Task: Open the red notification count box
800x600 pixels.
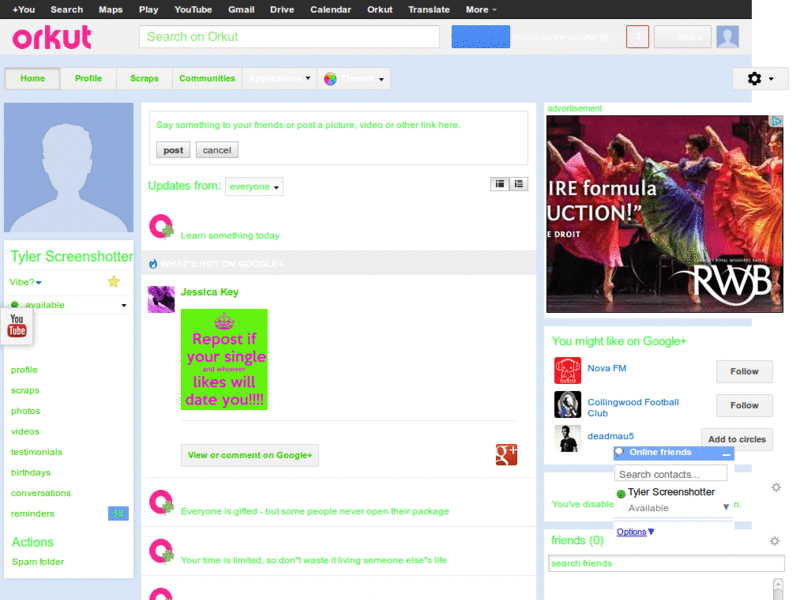Action: pos(637,37)
